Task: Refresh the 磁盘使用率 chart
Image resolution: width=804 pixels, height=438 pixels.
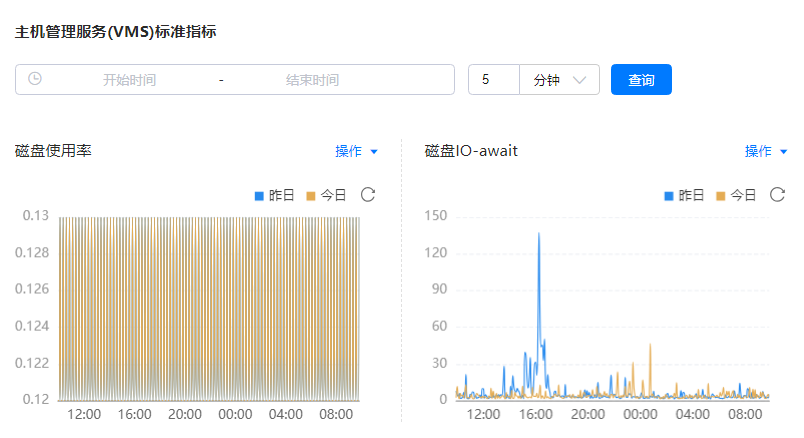Action: pos(368,195)
